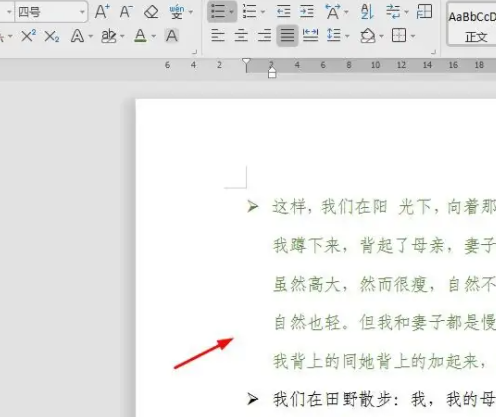Open the paragraph settings dialog launcher
The width and height of the screenshot is (496, 417).
[x=433, y=52]
